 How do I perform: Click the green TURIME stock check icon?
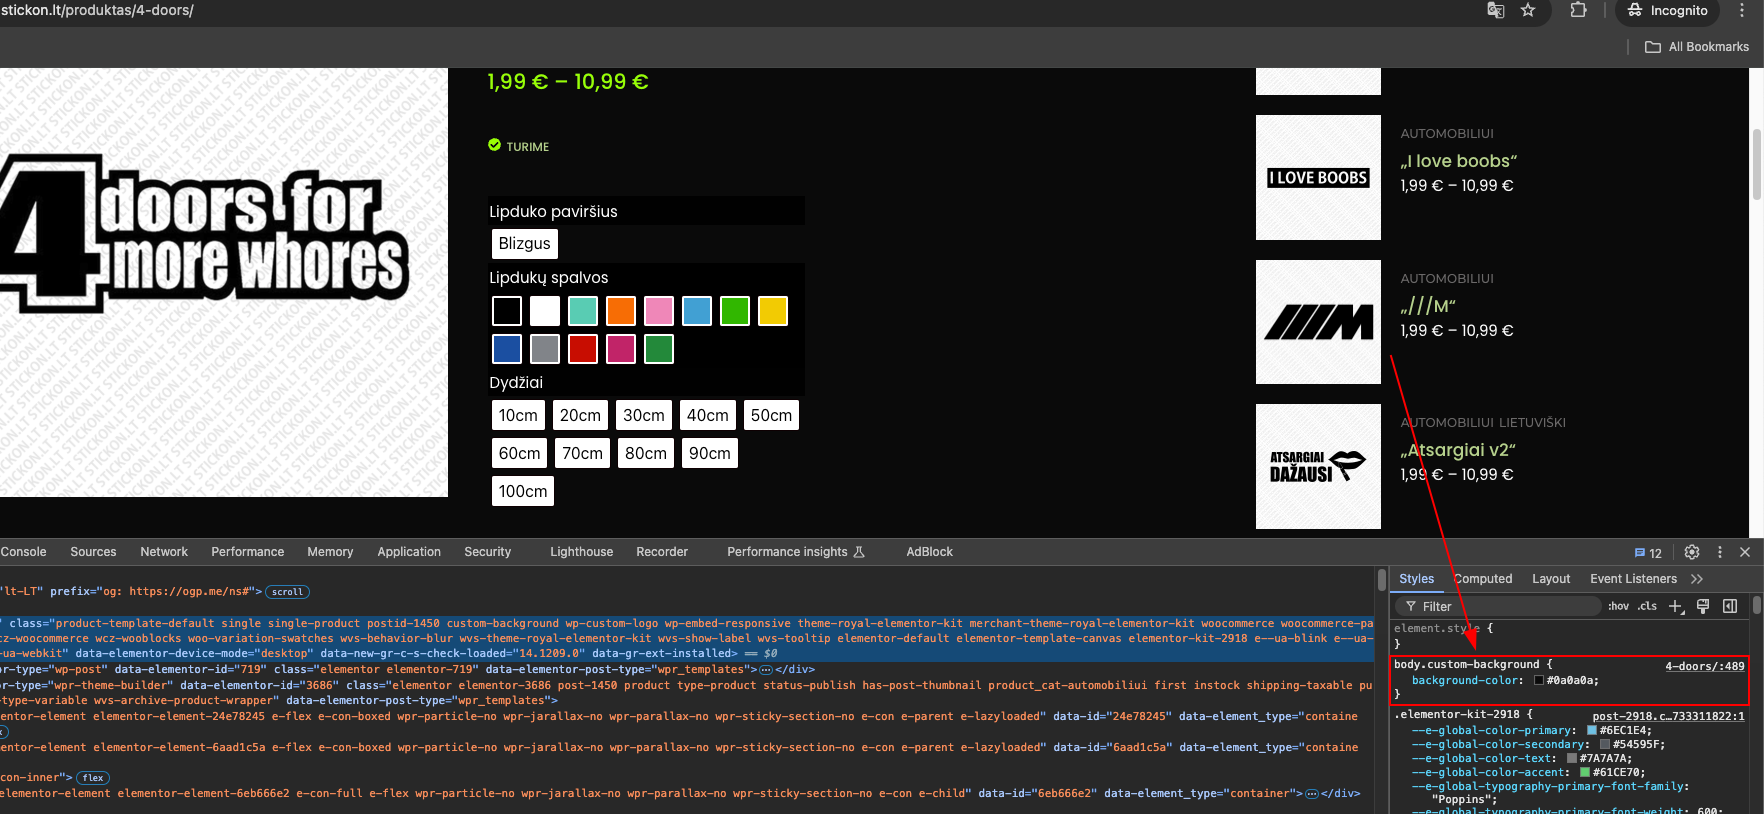[x=494, y=145]
